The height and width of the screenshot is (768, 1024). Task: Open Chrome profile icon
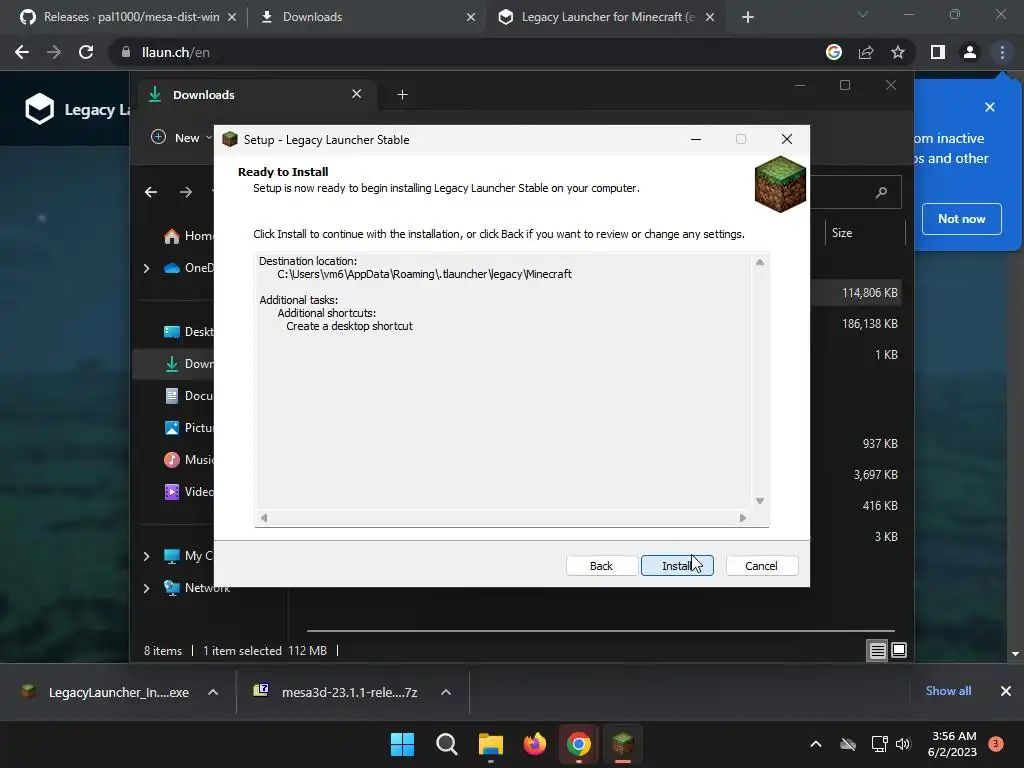coord(970,52)
